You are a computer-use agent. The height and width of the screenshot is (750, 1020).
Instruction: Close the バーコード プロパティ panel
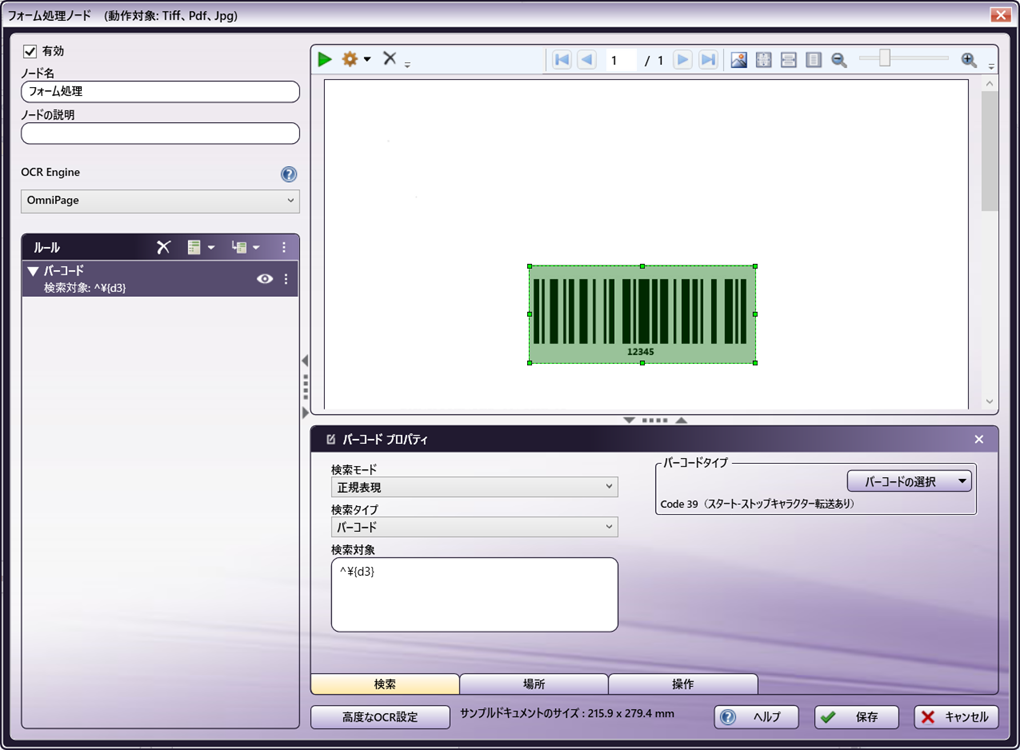[x=979, y=440]
